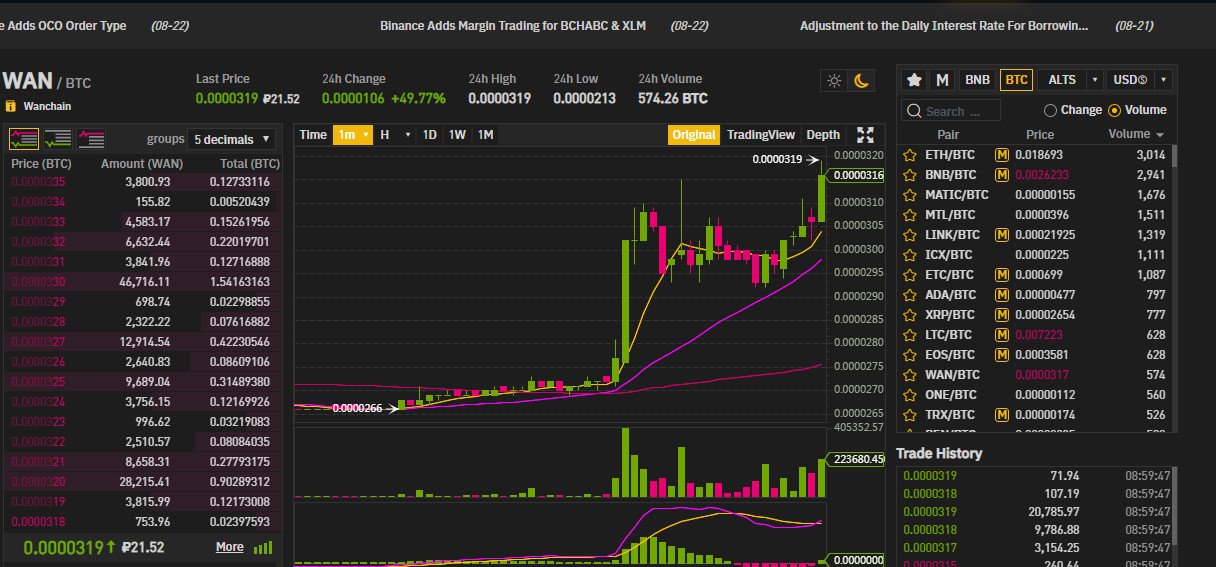1216x567 pixels.
Task: Open the More order book link
Action: [229, 547]
